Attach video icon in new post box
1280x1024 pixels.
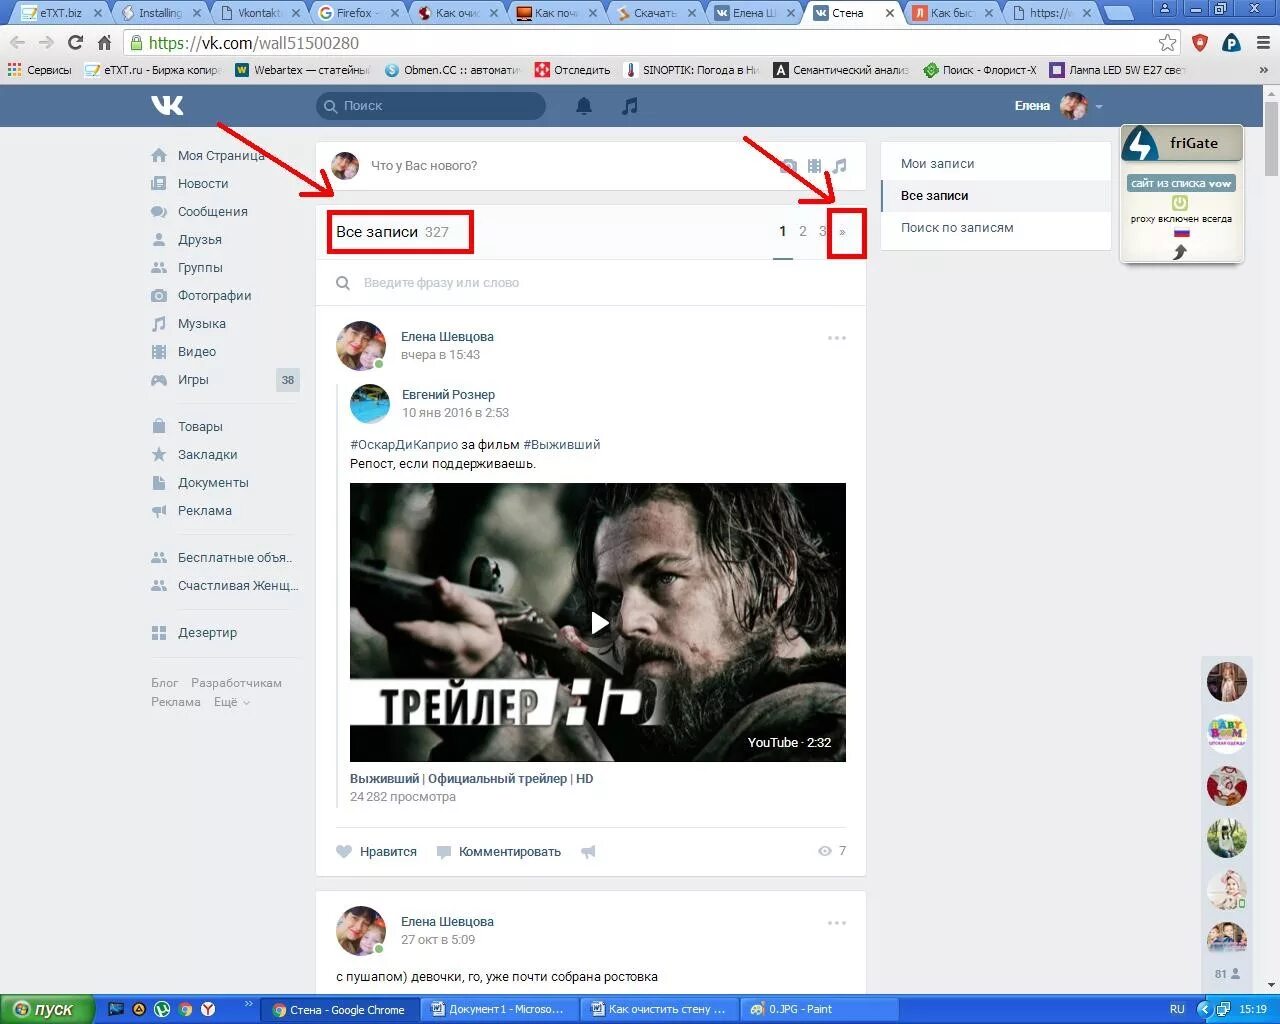coord(814,165)
